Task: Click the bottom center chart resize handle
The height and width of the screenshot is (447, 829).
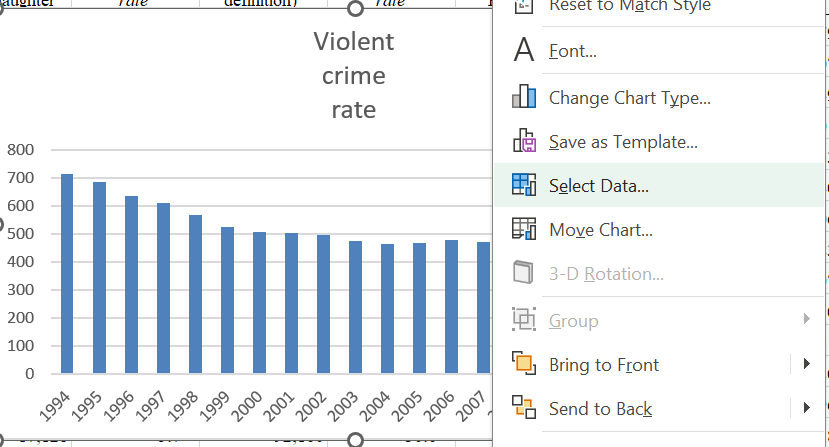Action: [x=355, y=440]
